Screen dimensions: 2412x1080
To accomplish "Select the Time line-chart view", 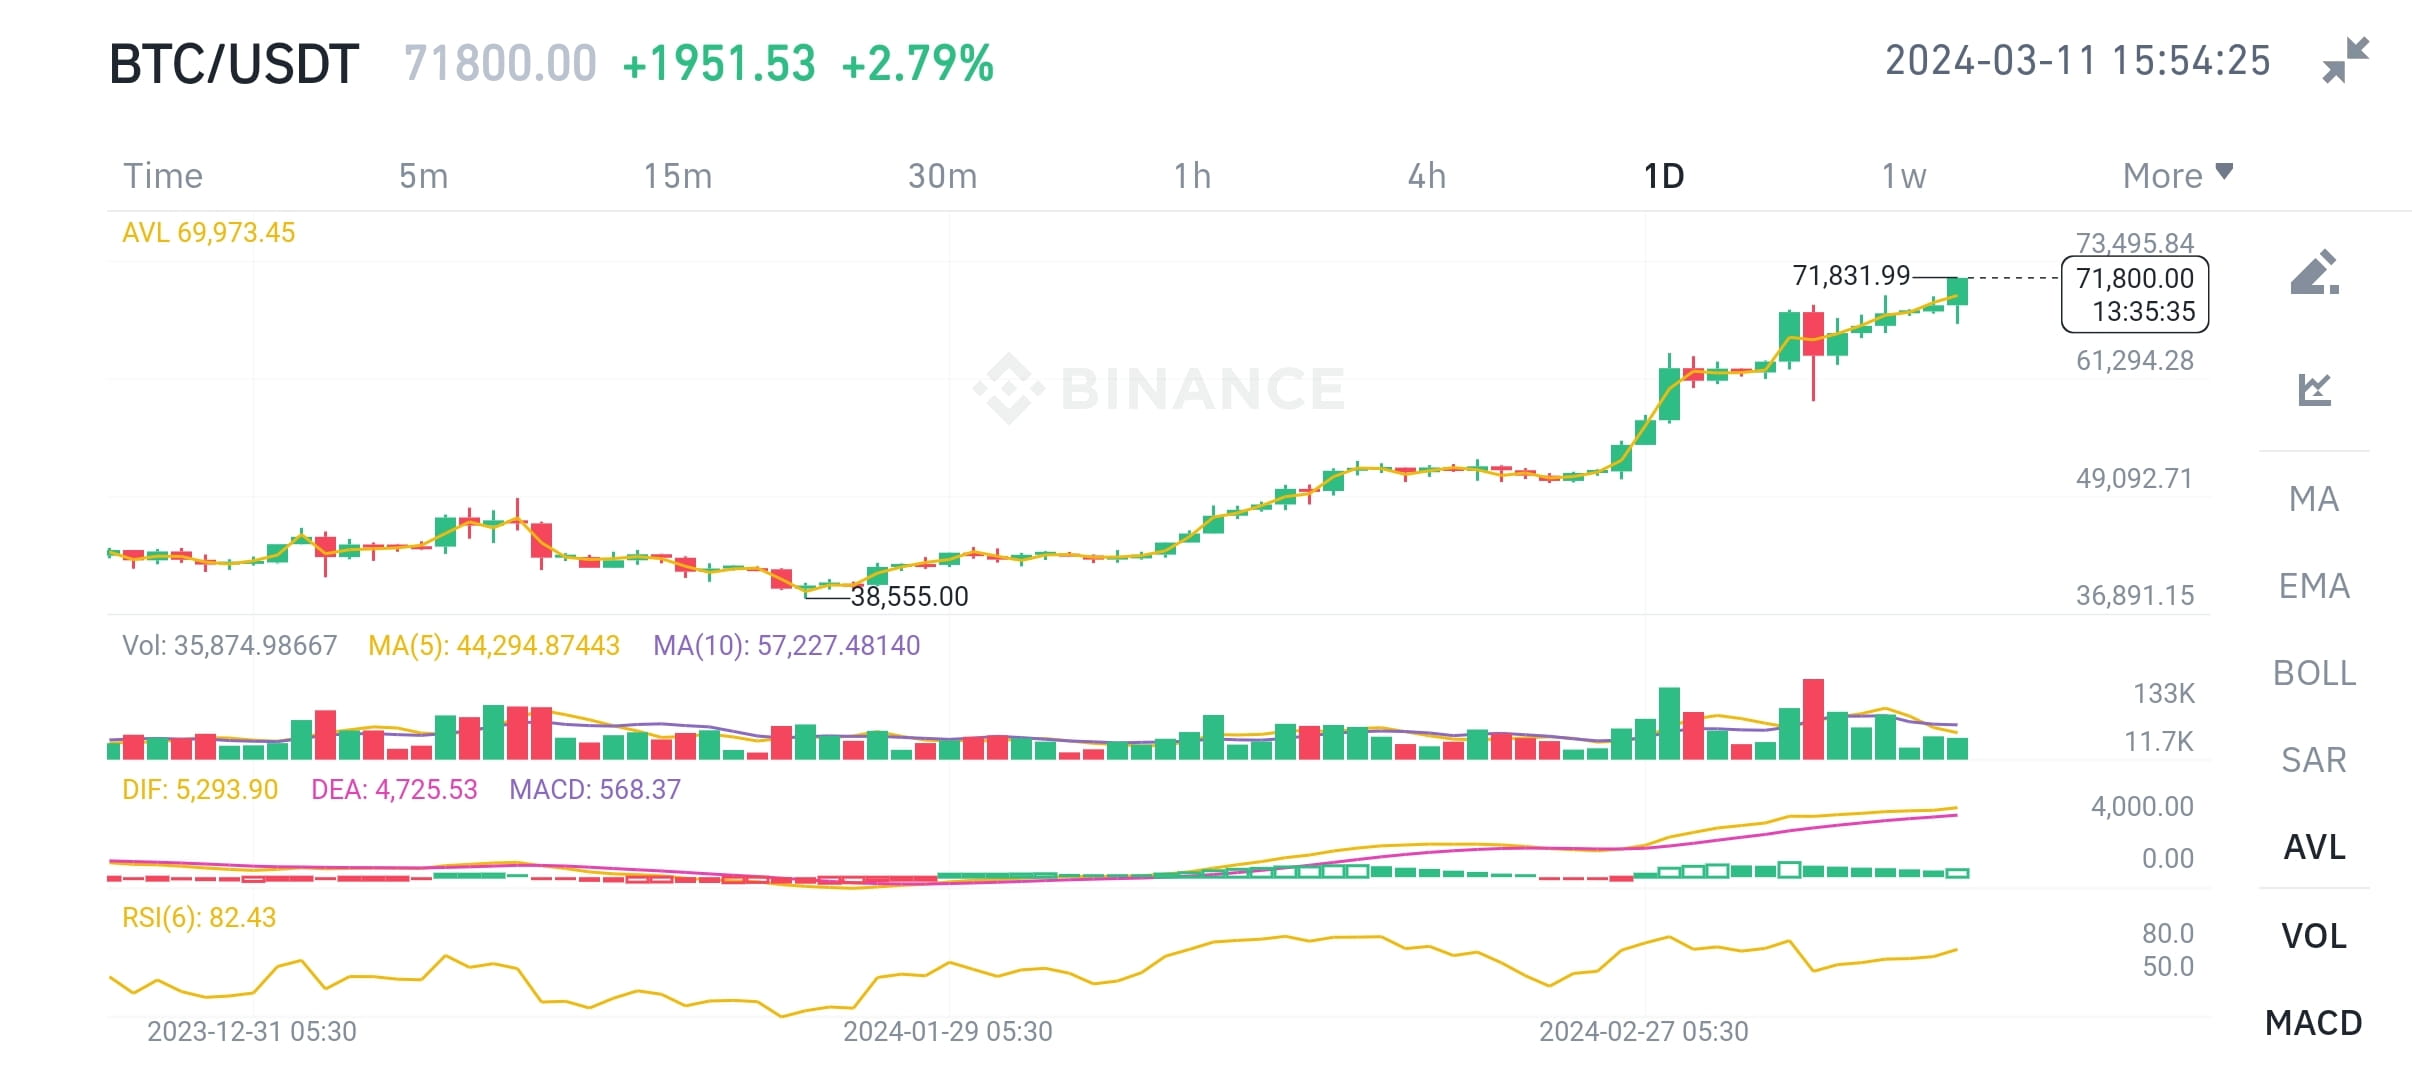I will coord(163,175).
